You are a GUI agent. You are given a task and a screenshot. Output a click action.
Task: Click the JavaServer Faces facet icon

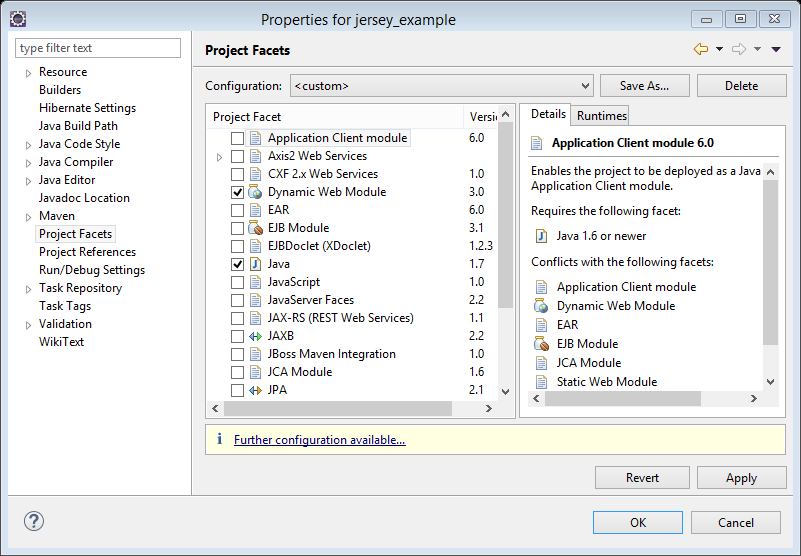255,300
